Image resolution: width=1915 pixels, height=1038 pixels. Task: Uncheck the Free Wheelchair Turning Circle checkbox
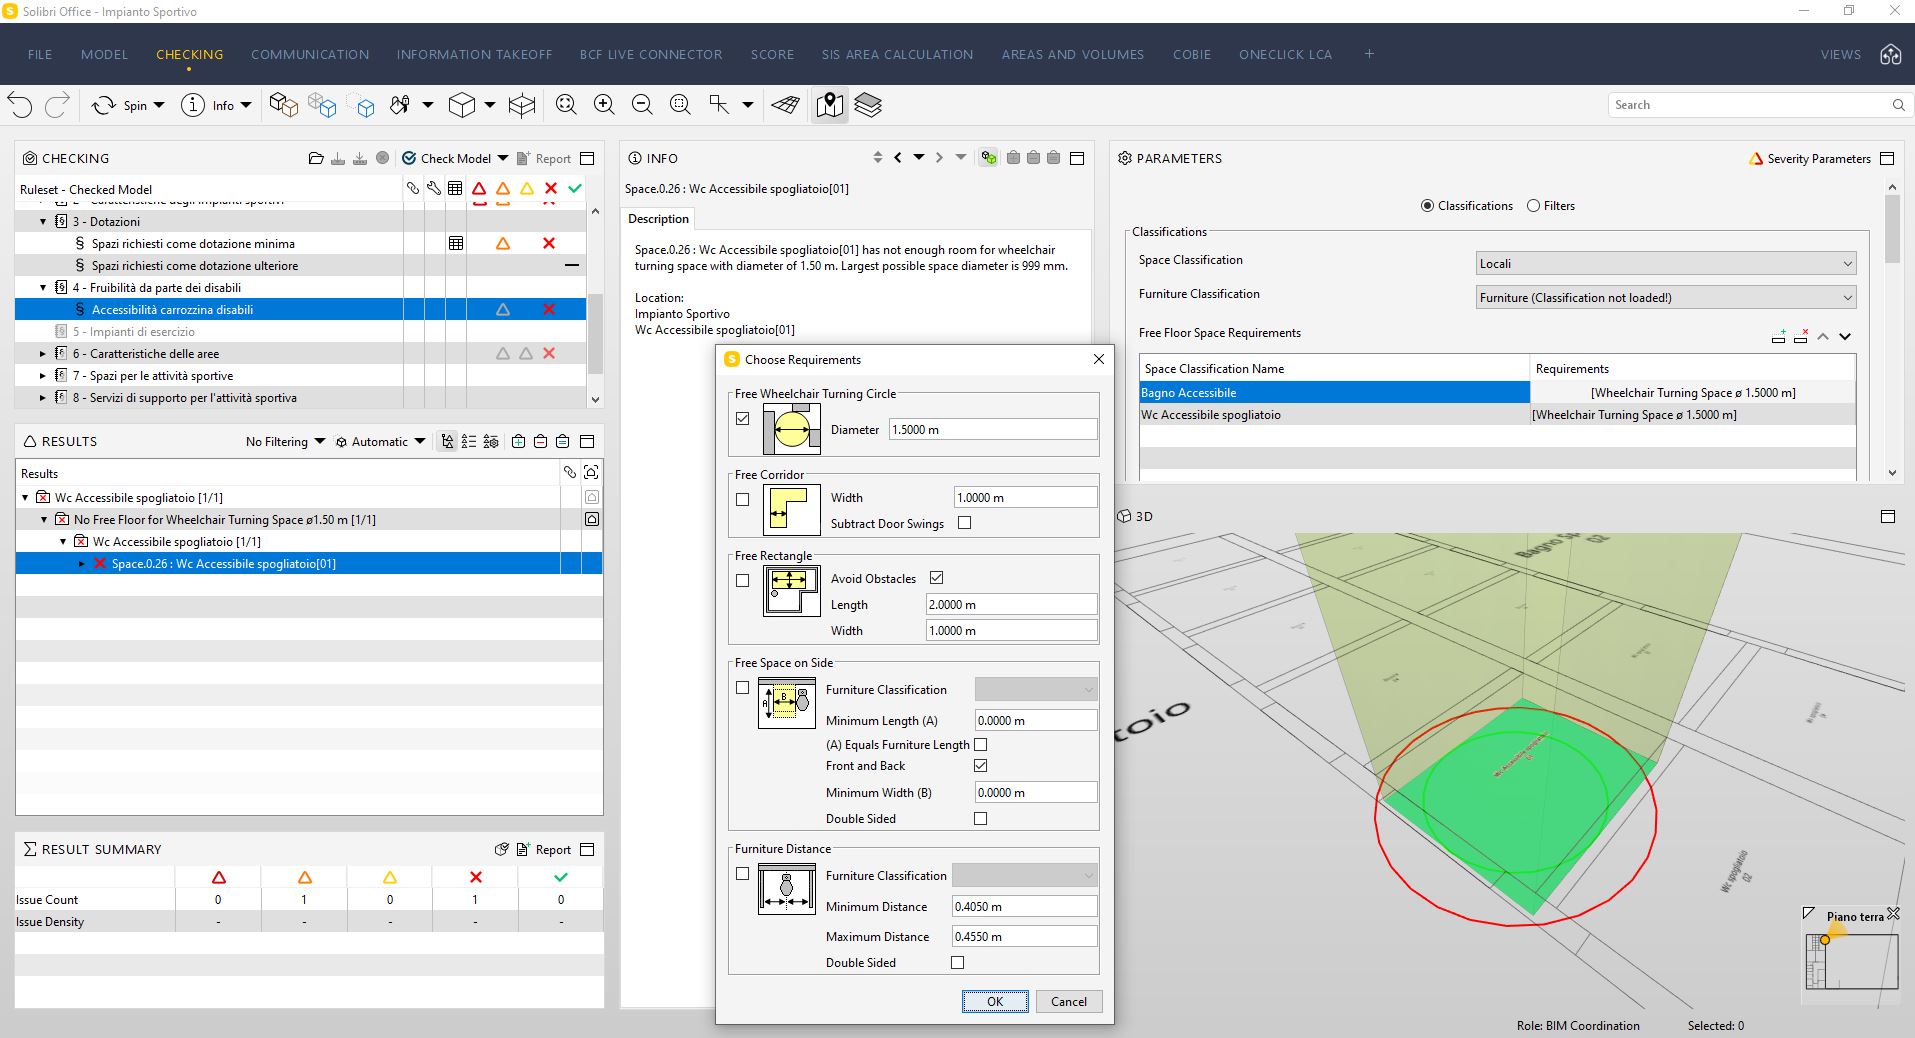click(742, 419)
